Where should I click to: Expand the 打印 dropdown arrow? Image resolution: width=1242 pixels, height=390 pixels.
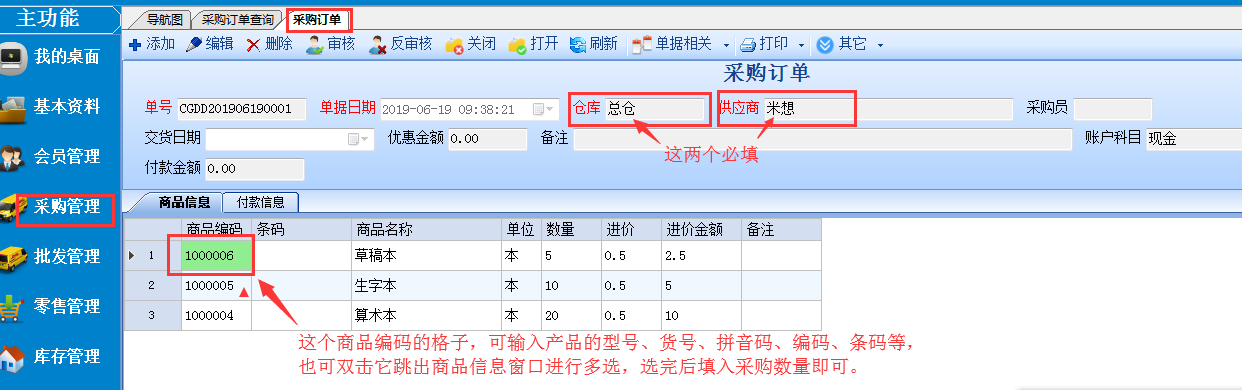click(x=801, y=45)
